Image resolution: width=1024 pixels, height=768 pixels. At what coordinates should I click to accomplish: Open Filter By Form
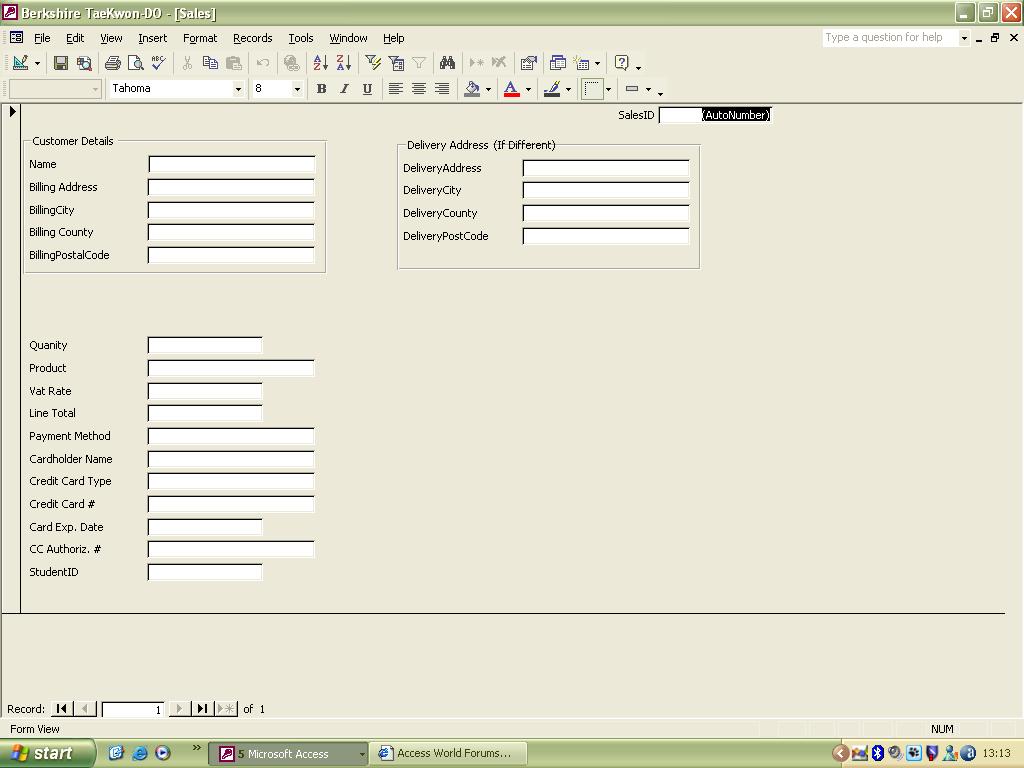coord(396,63)
